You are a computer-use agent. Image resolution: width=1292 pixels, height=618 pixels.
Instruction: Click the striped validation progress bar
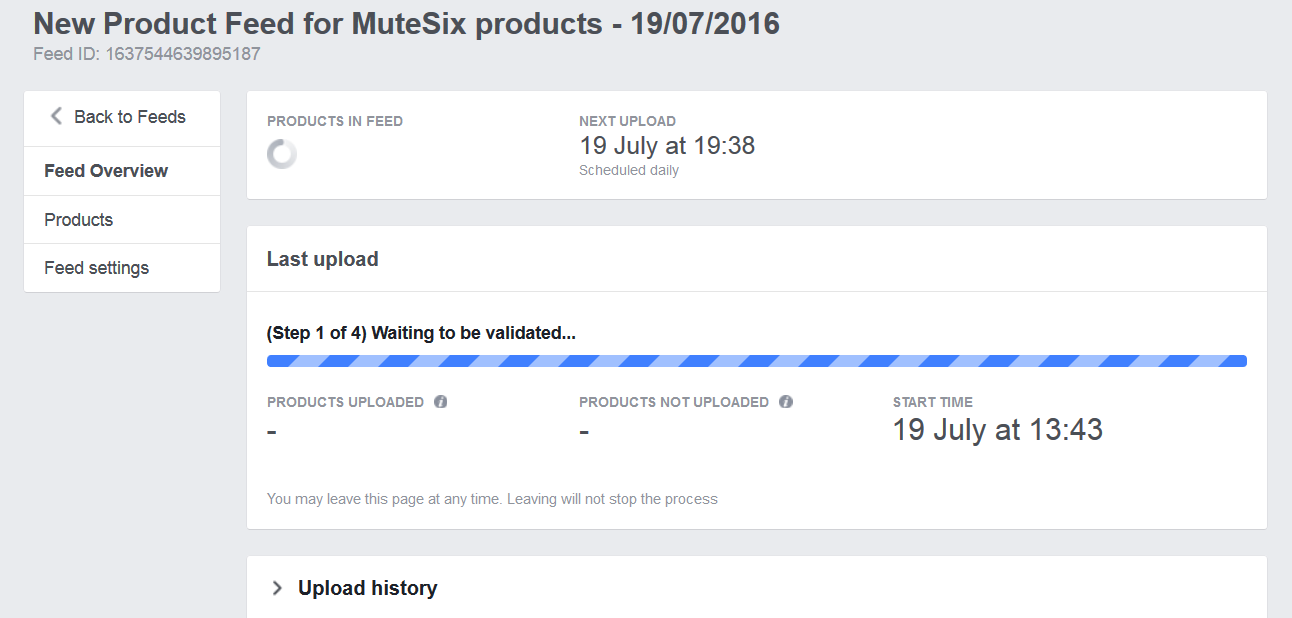click(757, 361)
